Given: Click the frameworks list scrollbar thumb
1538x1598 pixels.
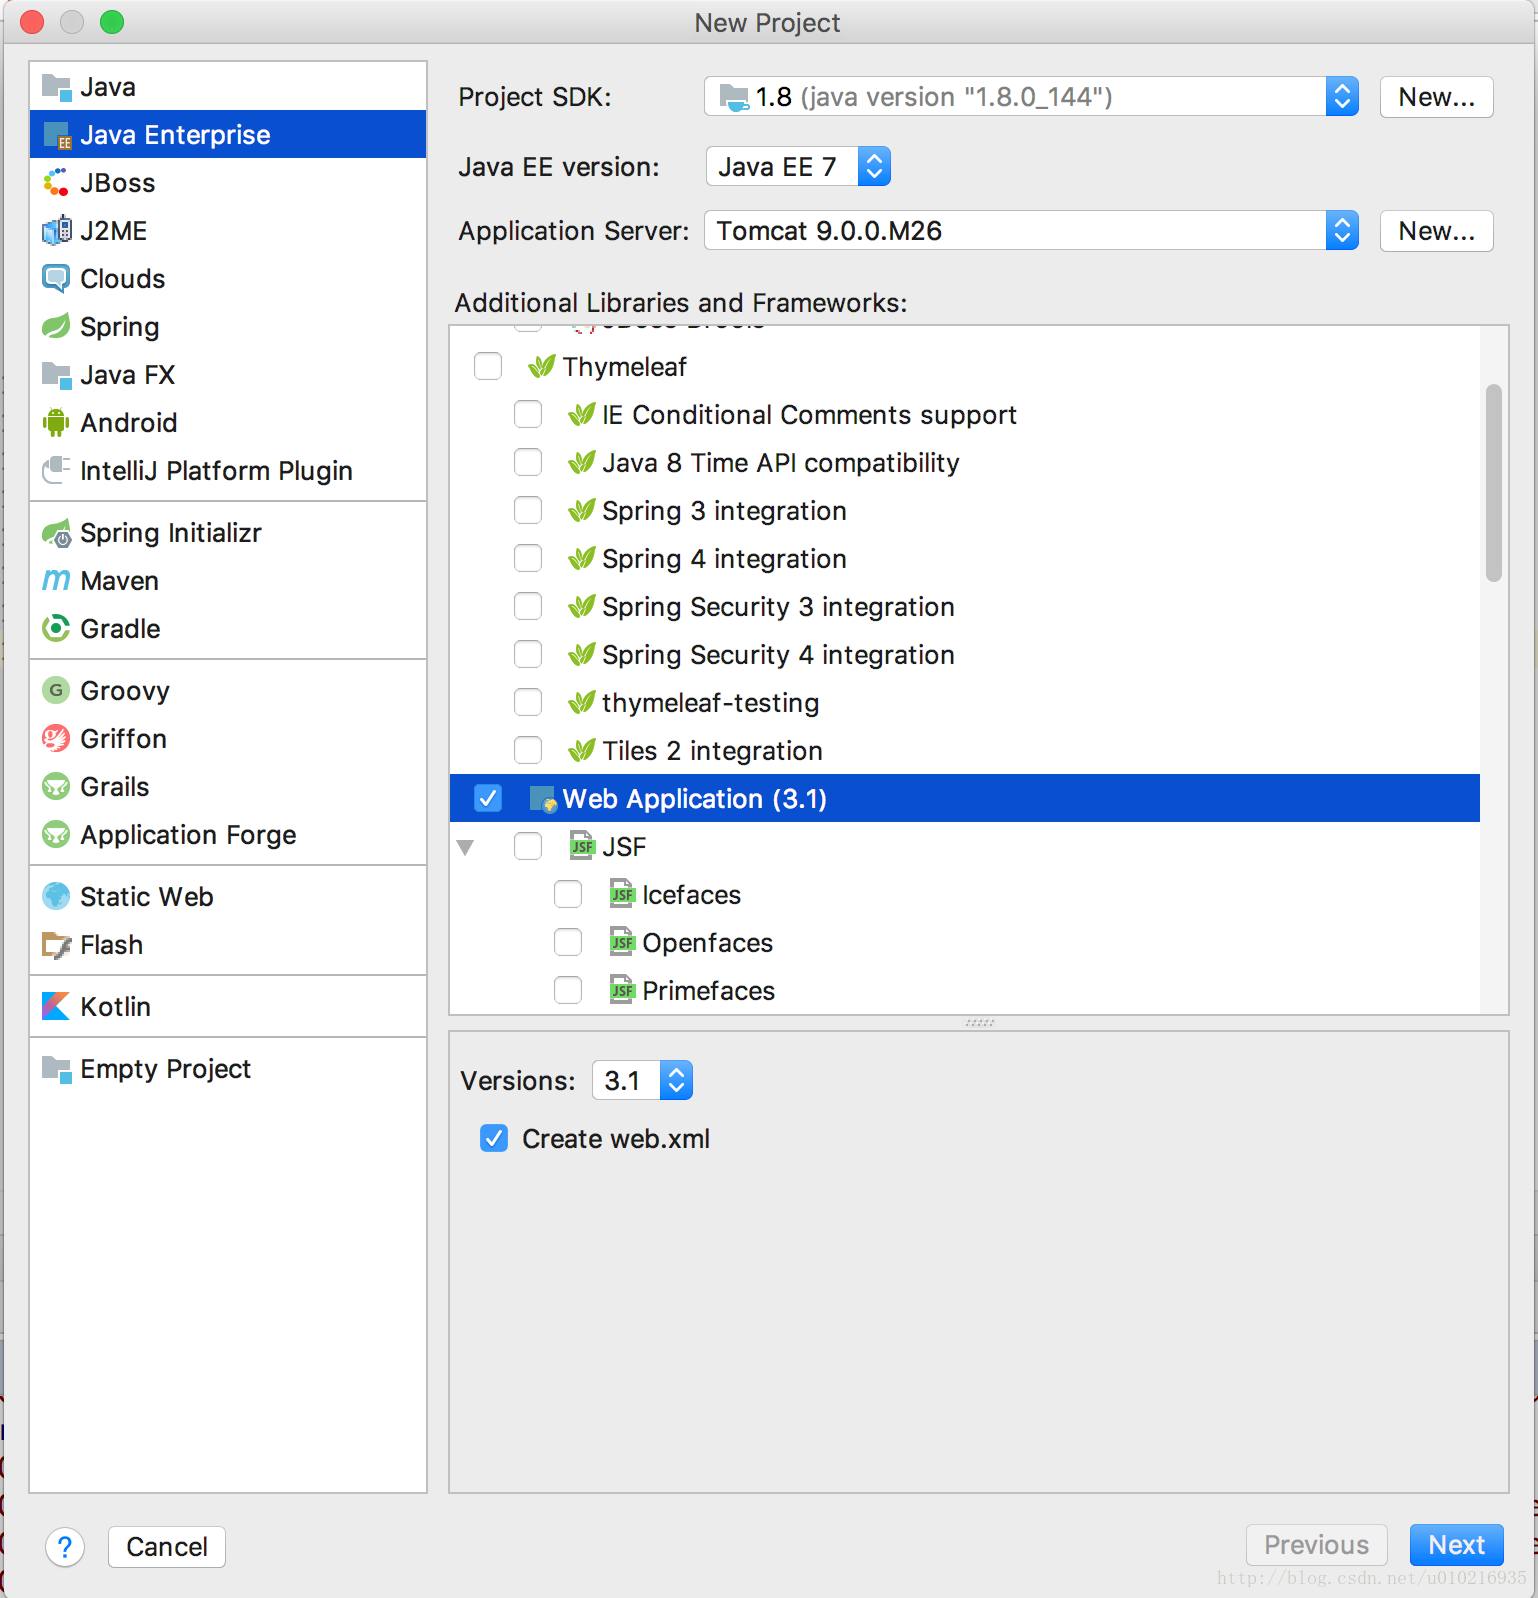Looking at the screenshot, I should coord(1494,482).
